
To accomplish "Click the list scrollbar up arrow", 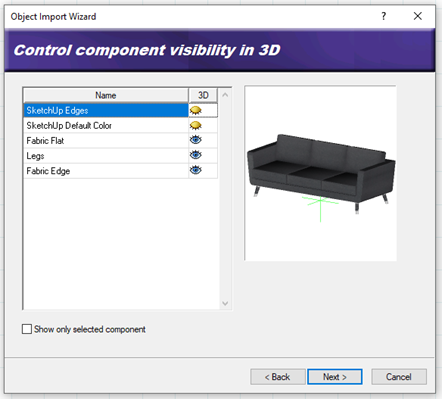I will click(225, 95).
